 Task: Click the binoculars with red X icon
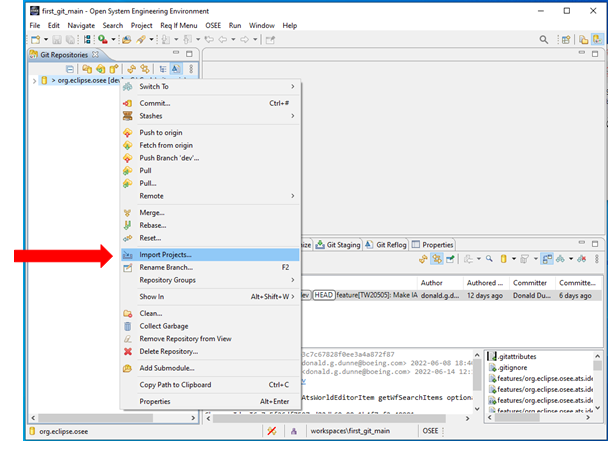click(x=582, y=259)
